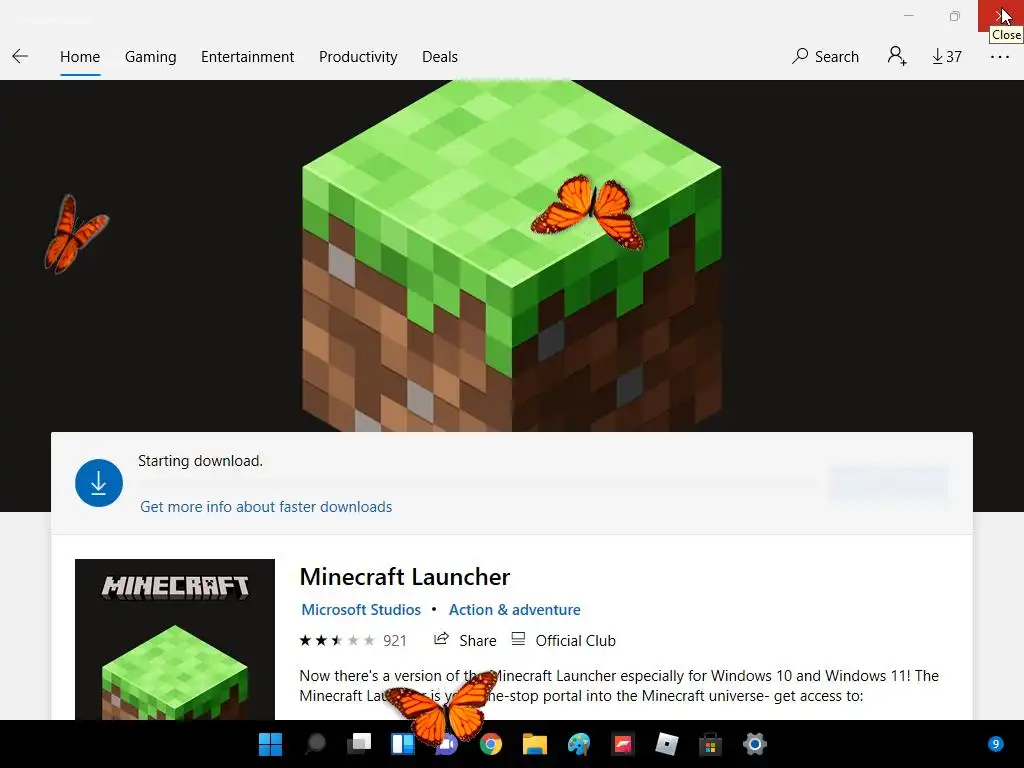Open taskbar search
1024x768 pixels.
tap(315, 744)
